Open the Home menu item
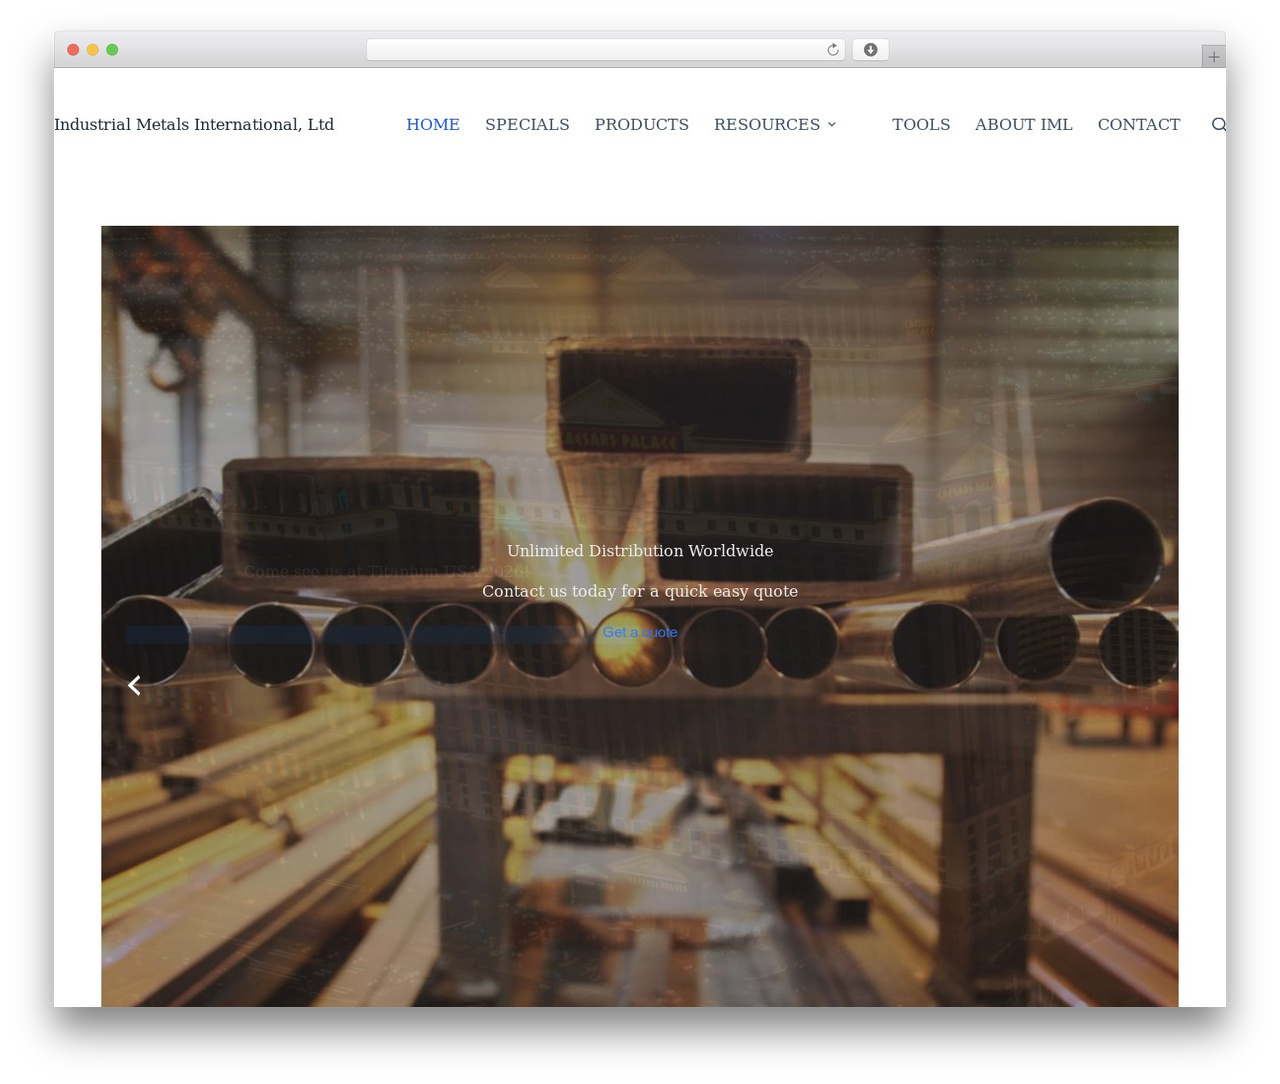1280x1084 pixels. pyautogui.click(x=433, y=124)
